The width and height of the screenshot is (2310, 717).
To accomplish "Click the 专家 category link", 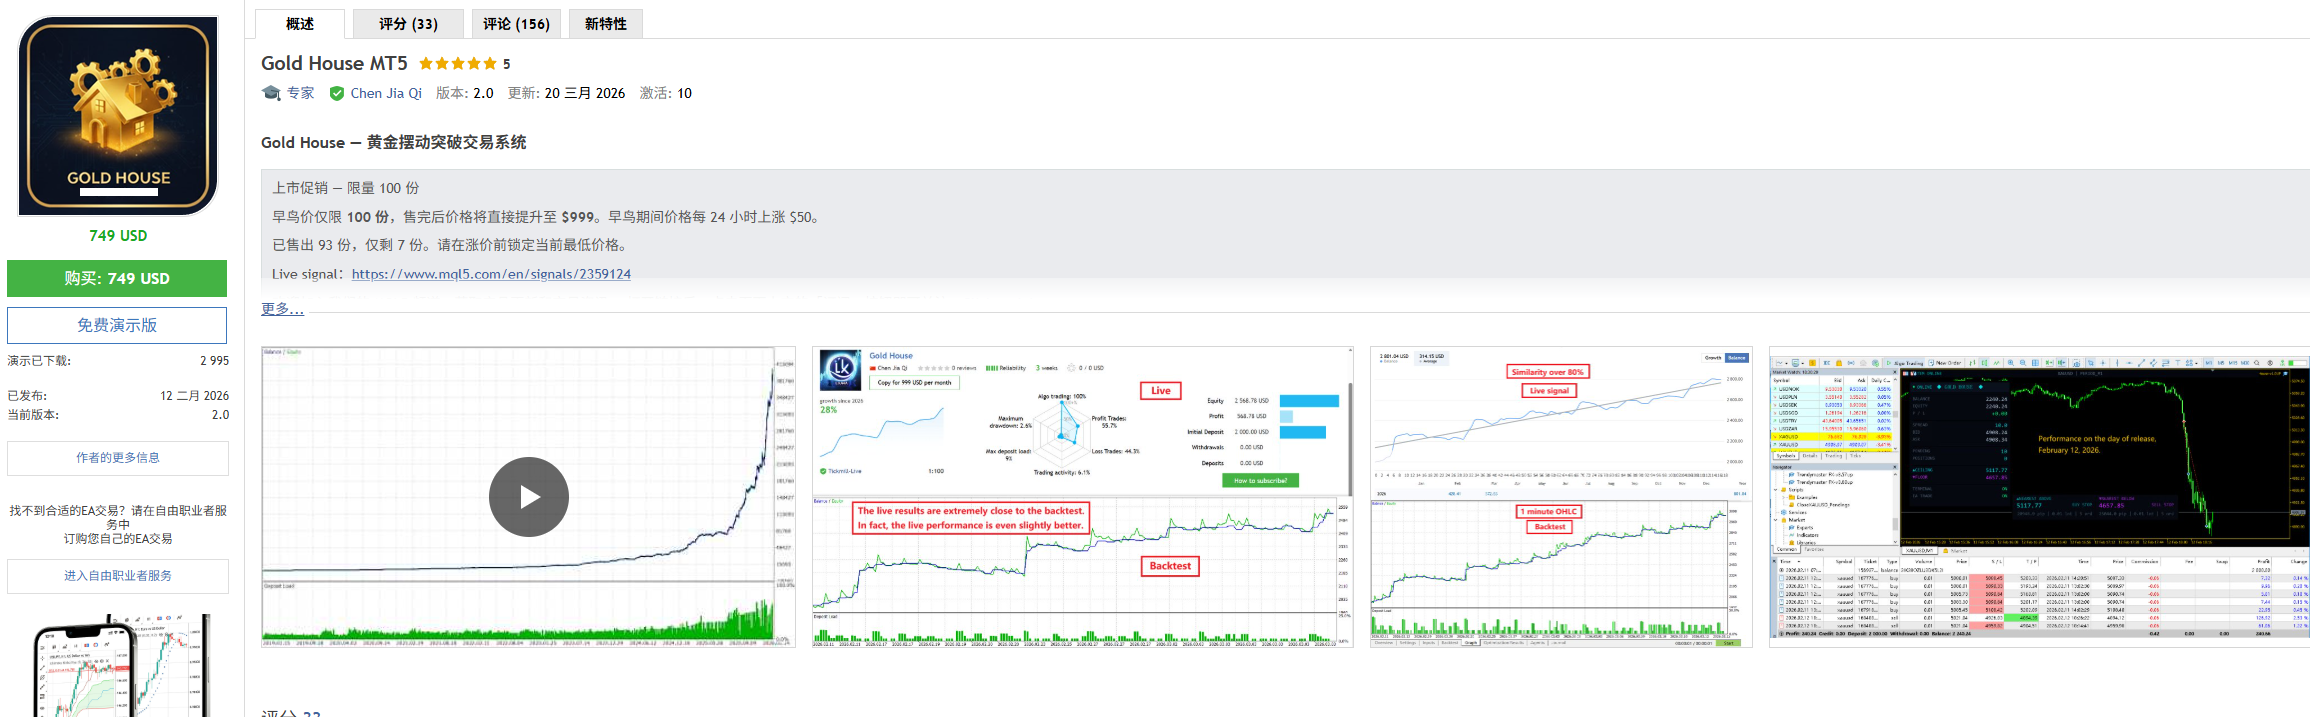I will coord(300,93).
